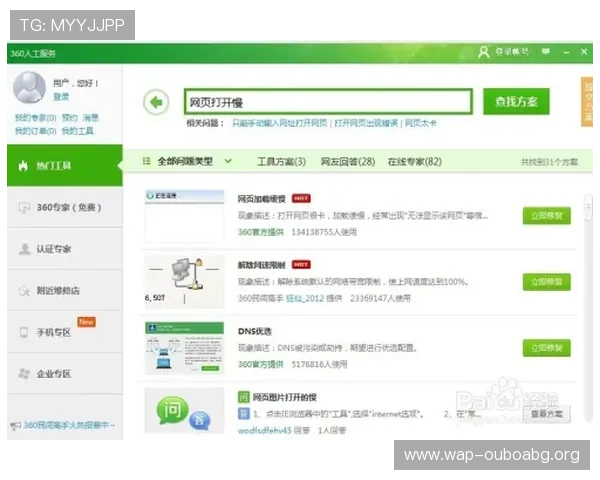
Task: Switch to 网友回答(28) tab
Action: click(x=348, y=162)
